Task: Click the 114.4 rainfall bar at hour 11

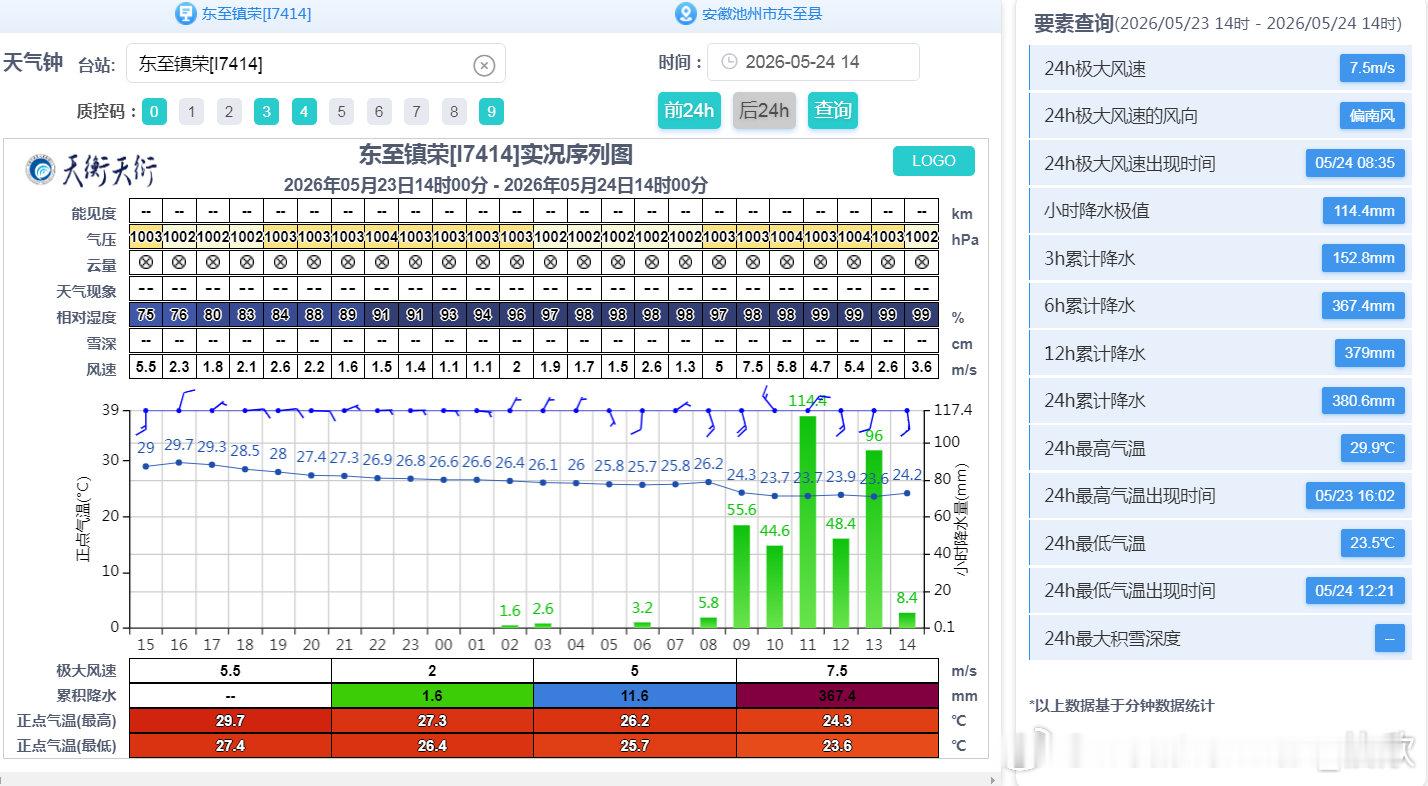Action: [808, 522]
